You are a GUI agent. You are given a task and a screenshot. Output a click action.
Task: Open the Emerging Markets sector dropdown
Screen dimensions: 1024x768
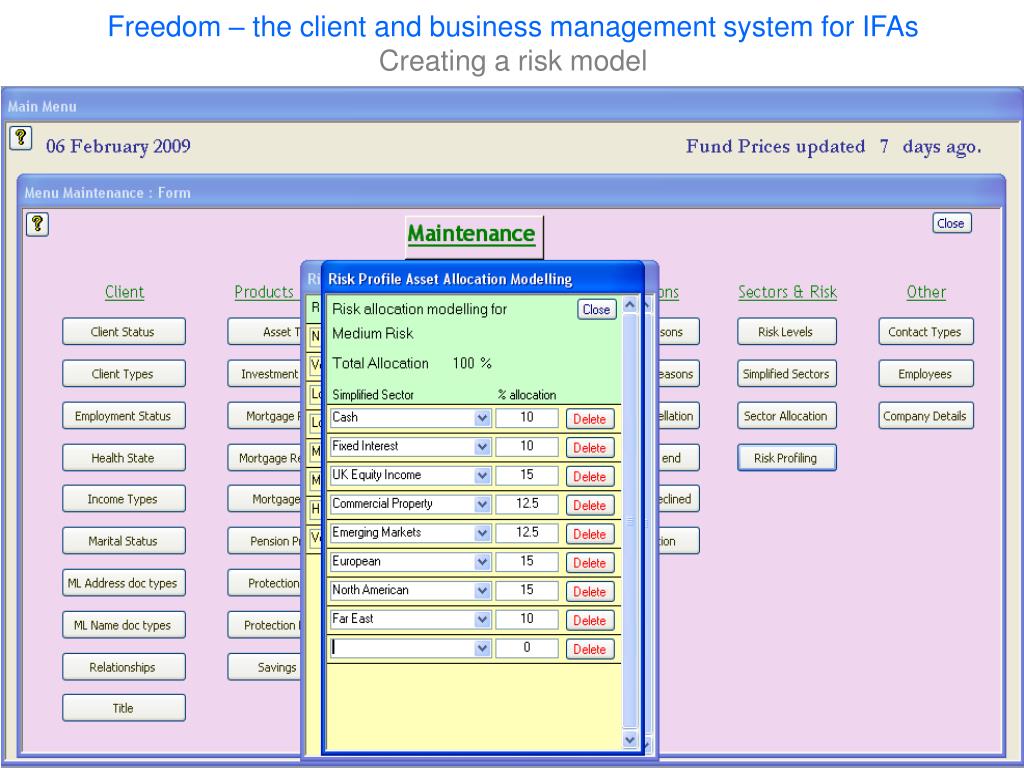[x=482, y=533]
